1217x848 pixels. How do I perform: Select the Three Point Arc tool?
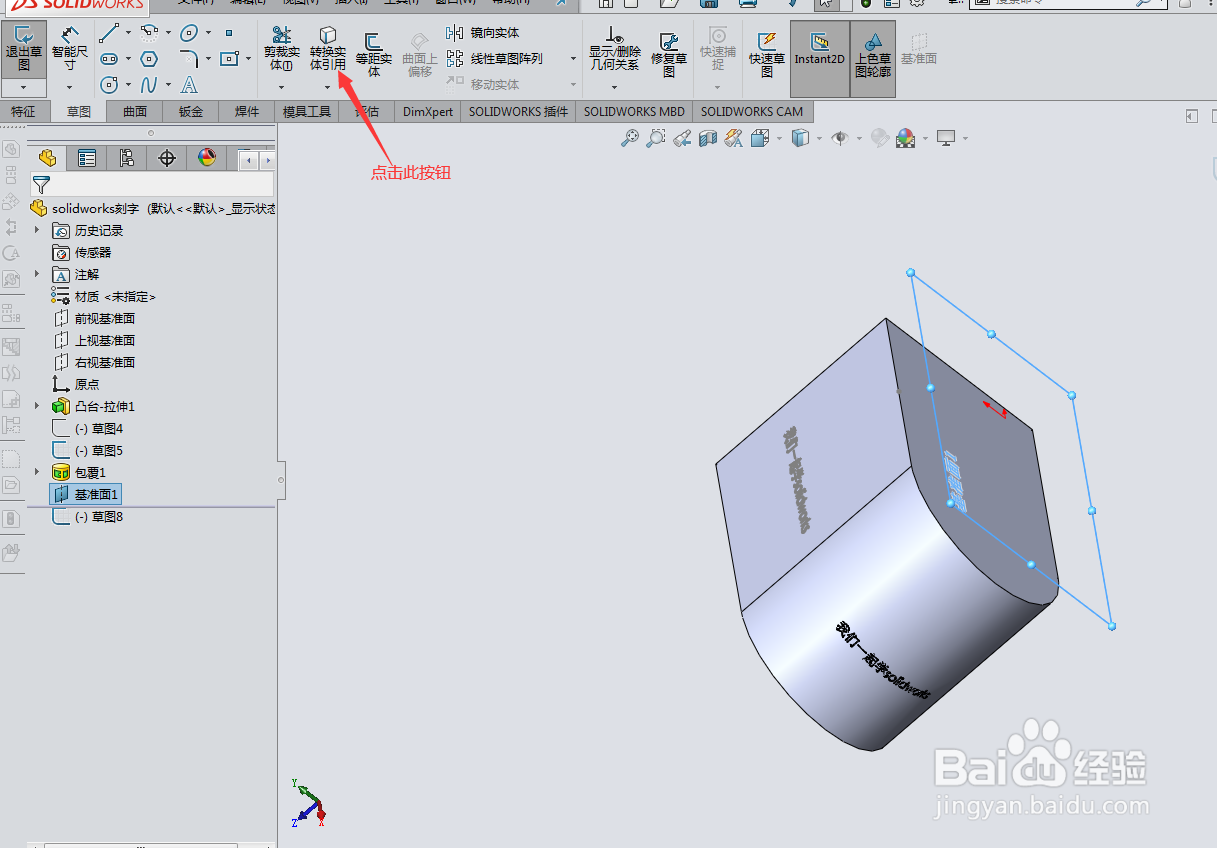[149, 33]
